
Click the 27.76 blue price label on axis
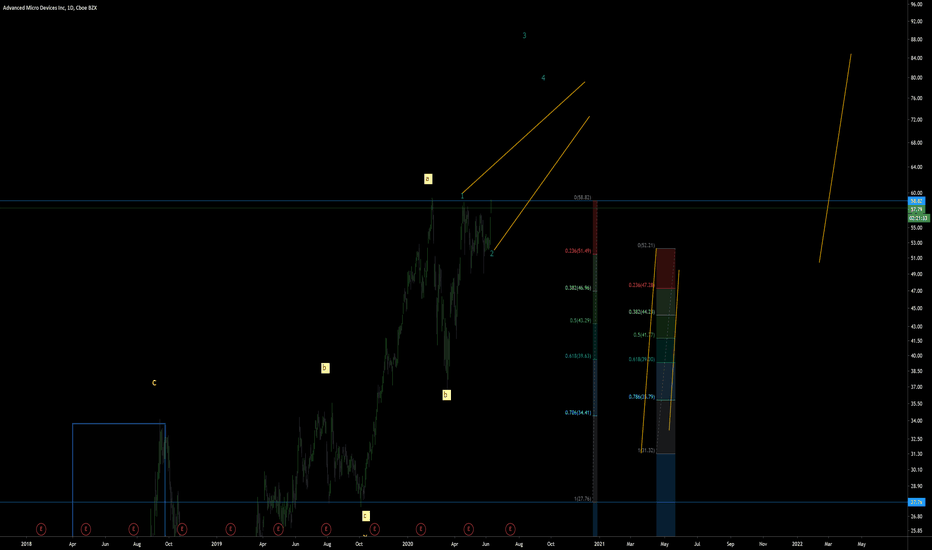tap(917, 502)
